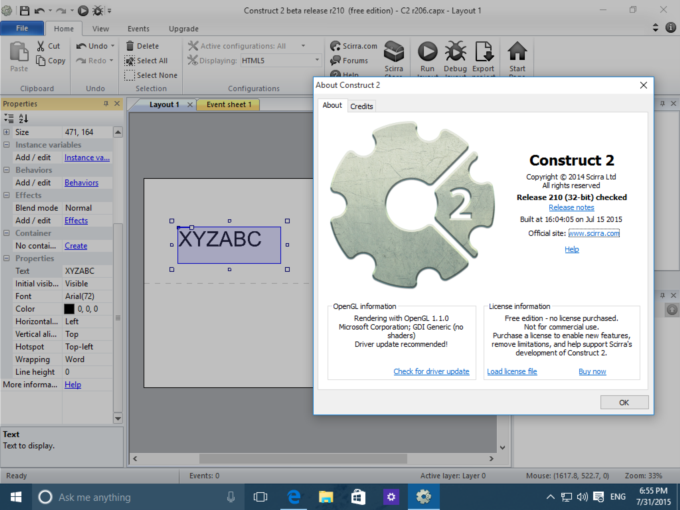The image size is (680, 510).
Task: Collapse the Effects section
Action: (7, 195)
